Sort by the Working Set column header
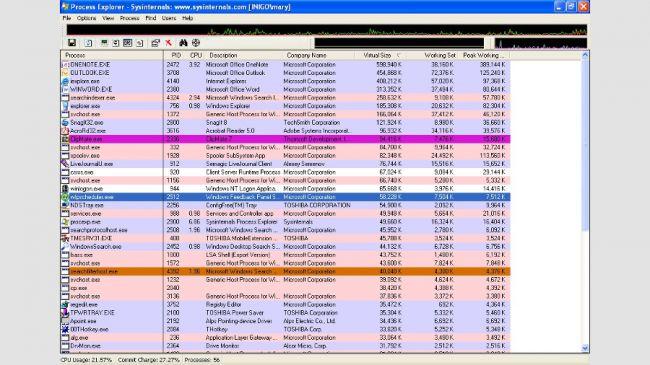 click(x=431, y=55)
